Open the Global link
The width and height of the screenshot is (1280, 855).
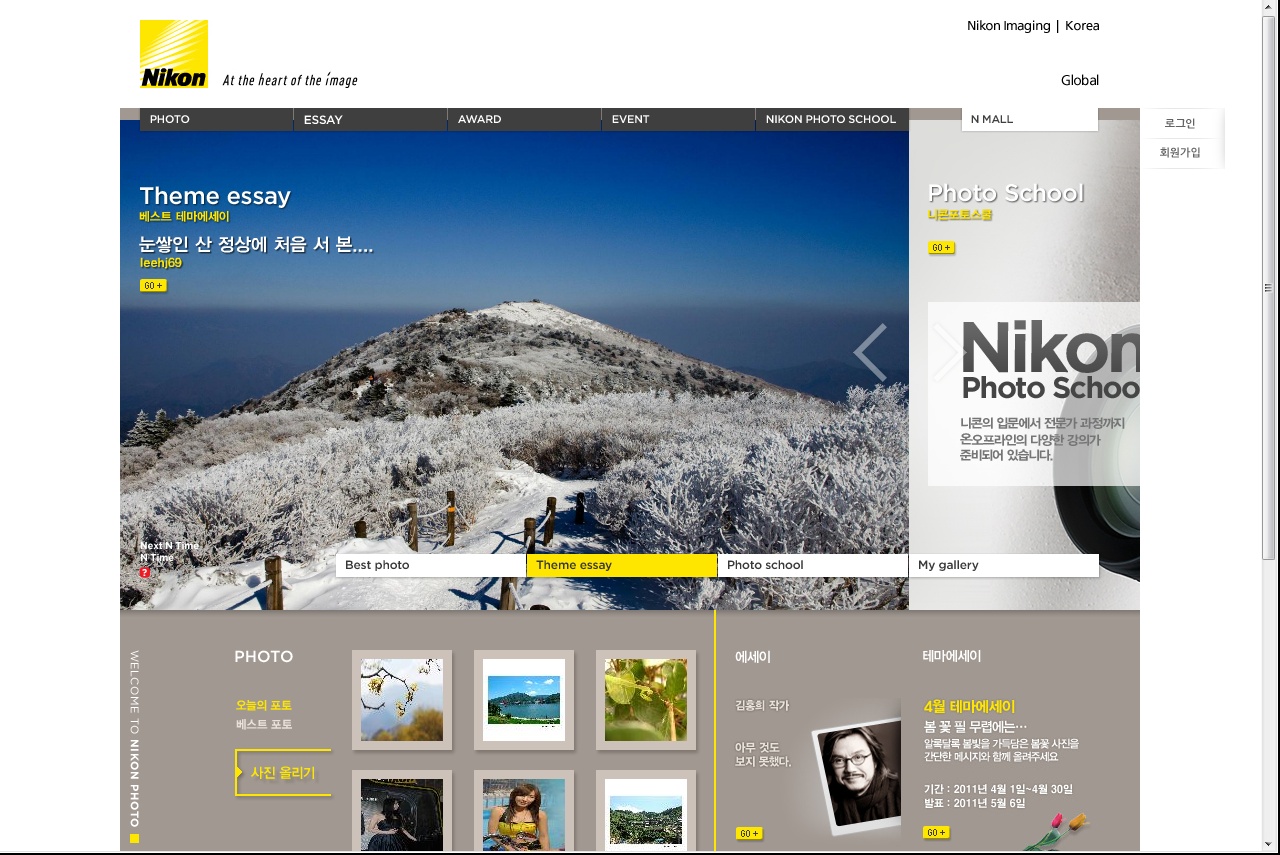[1080, 80]
